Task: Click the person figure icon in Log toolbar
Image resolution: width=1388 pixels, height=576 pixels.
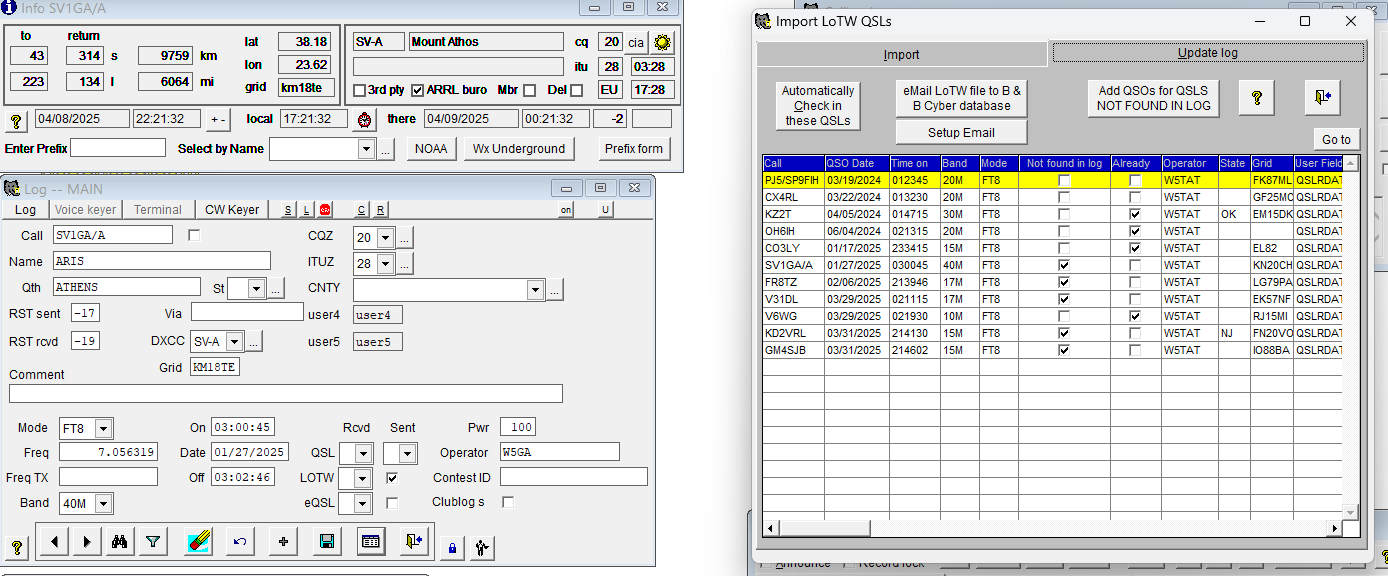Action: click(x=482, y=547)
